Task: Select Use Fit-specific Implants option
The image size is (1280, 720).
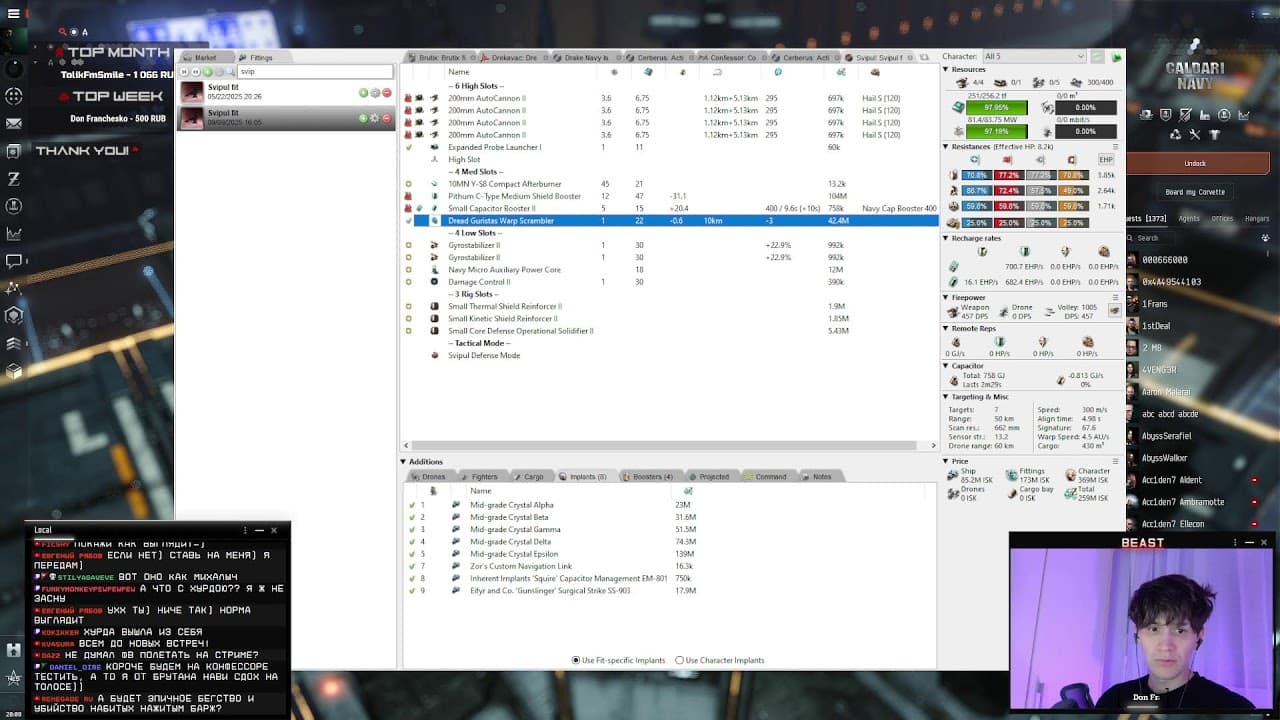Action: tap(617, 660)
